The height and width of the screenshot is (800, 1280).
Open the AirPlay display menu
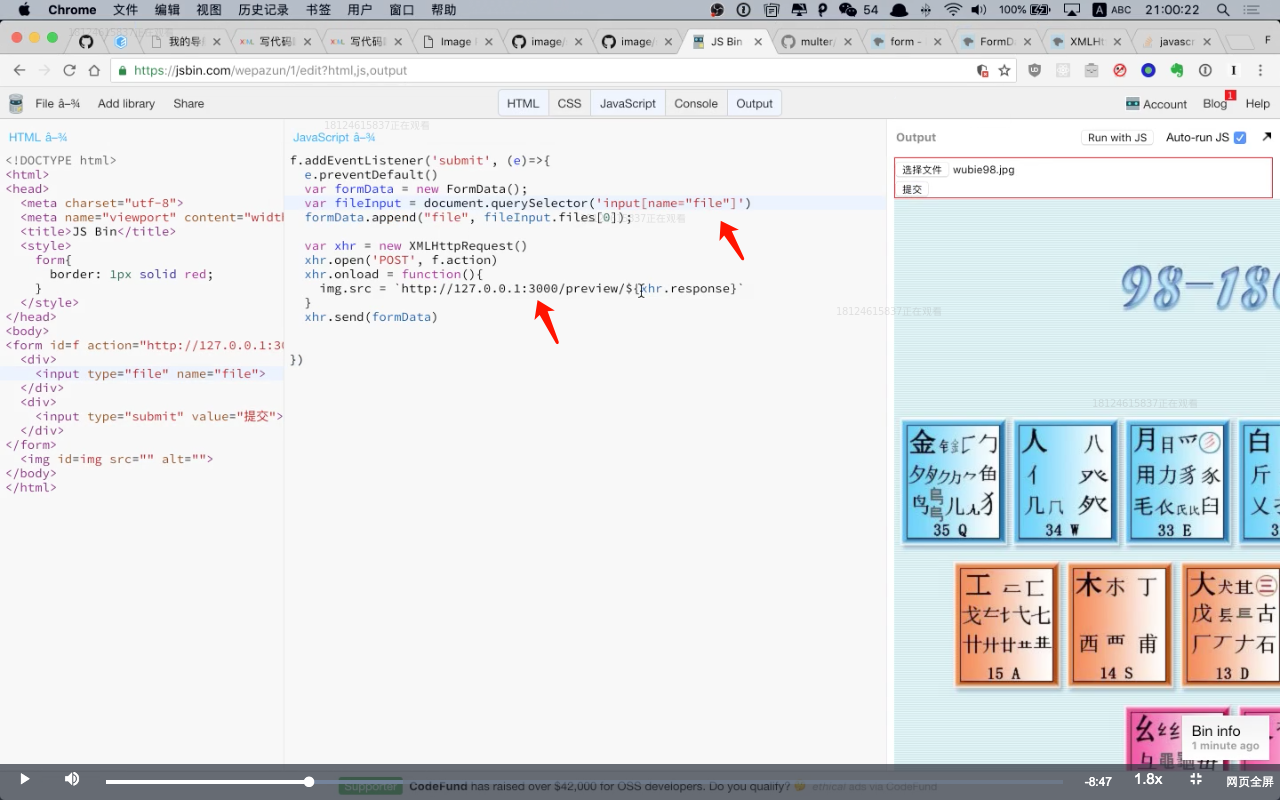[1072, 10]
